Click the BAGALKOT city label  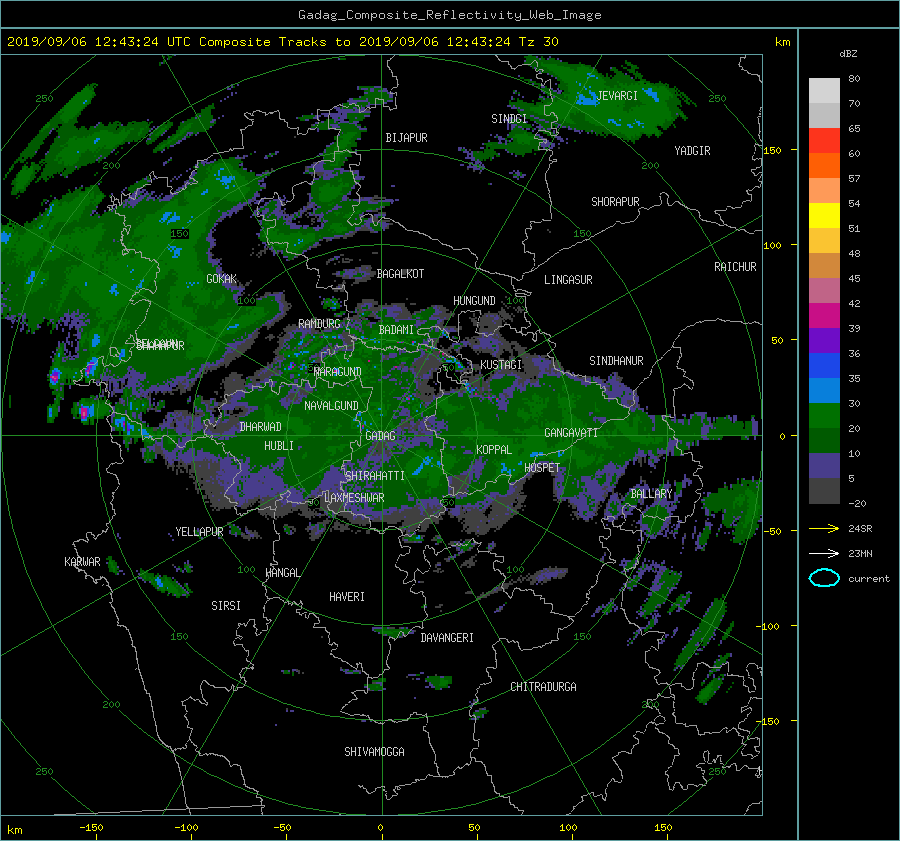click(x=400, y=274)
